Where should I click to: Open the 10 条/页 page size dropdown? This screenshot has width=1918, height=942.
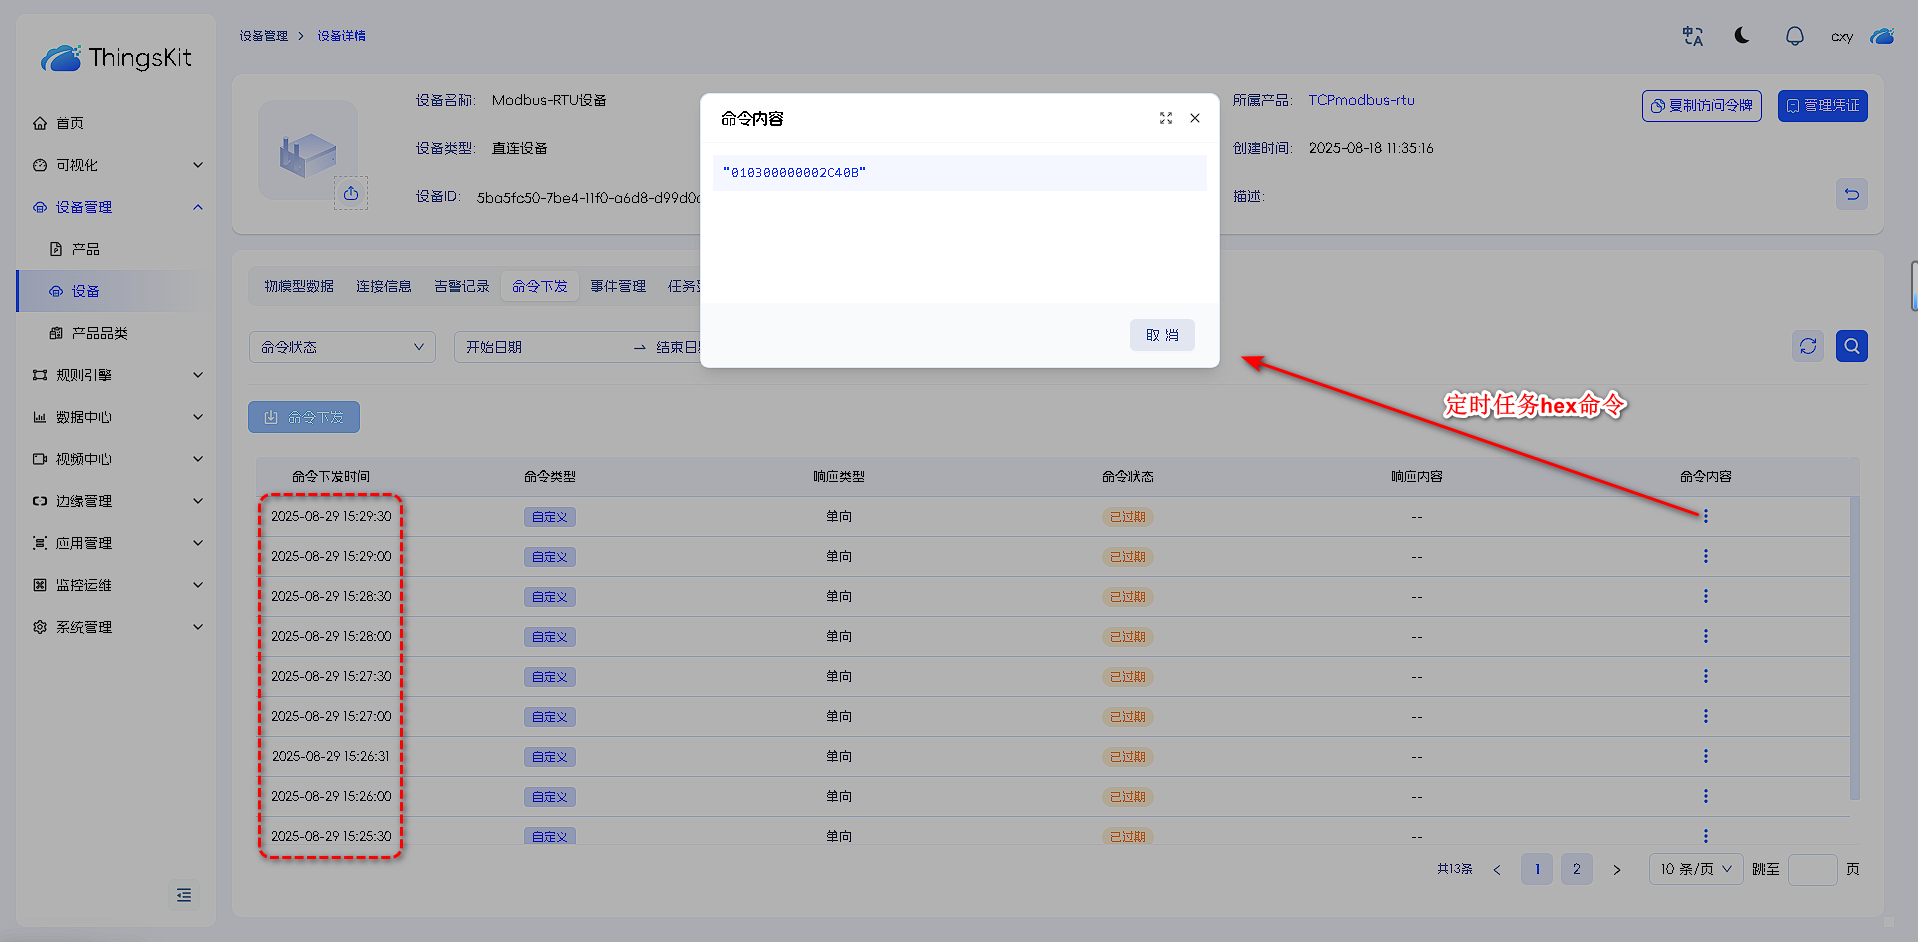(x=1695, y=869)
